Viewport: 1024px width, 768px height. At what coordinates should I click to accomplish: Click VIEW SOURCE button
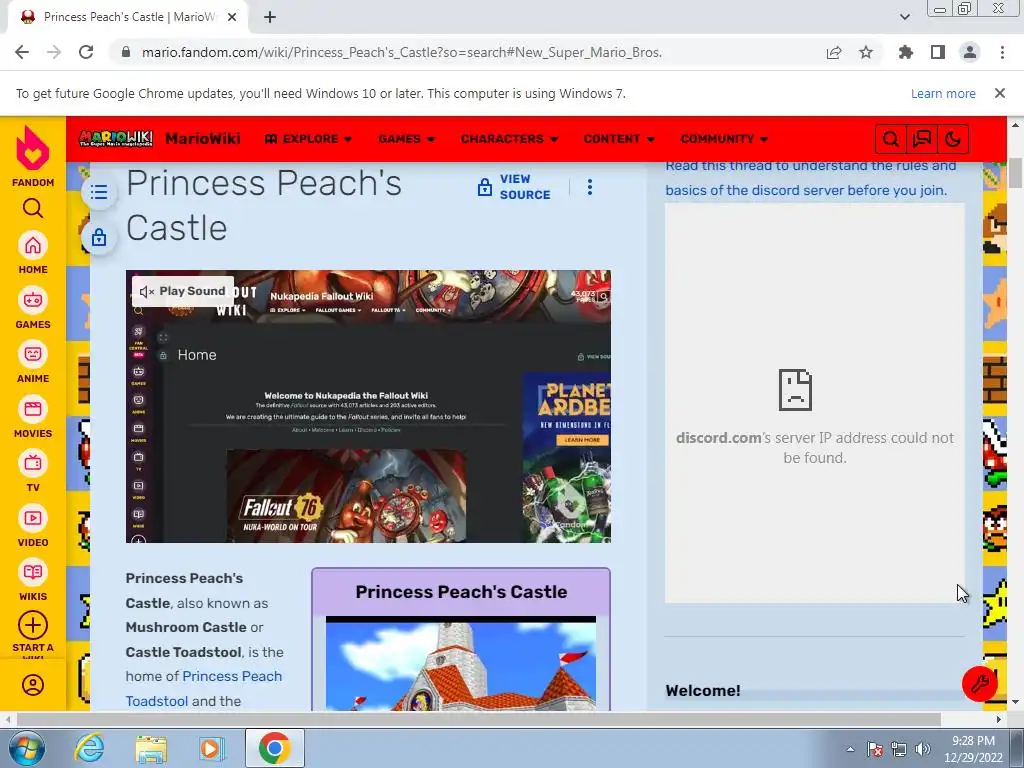point(514,187)
